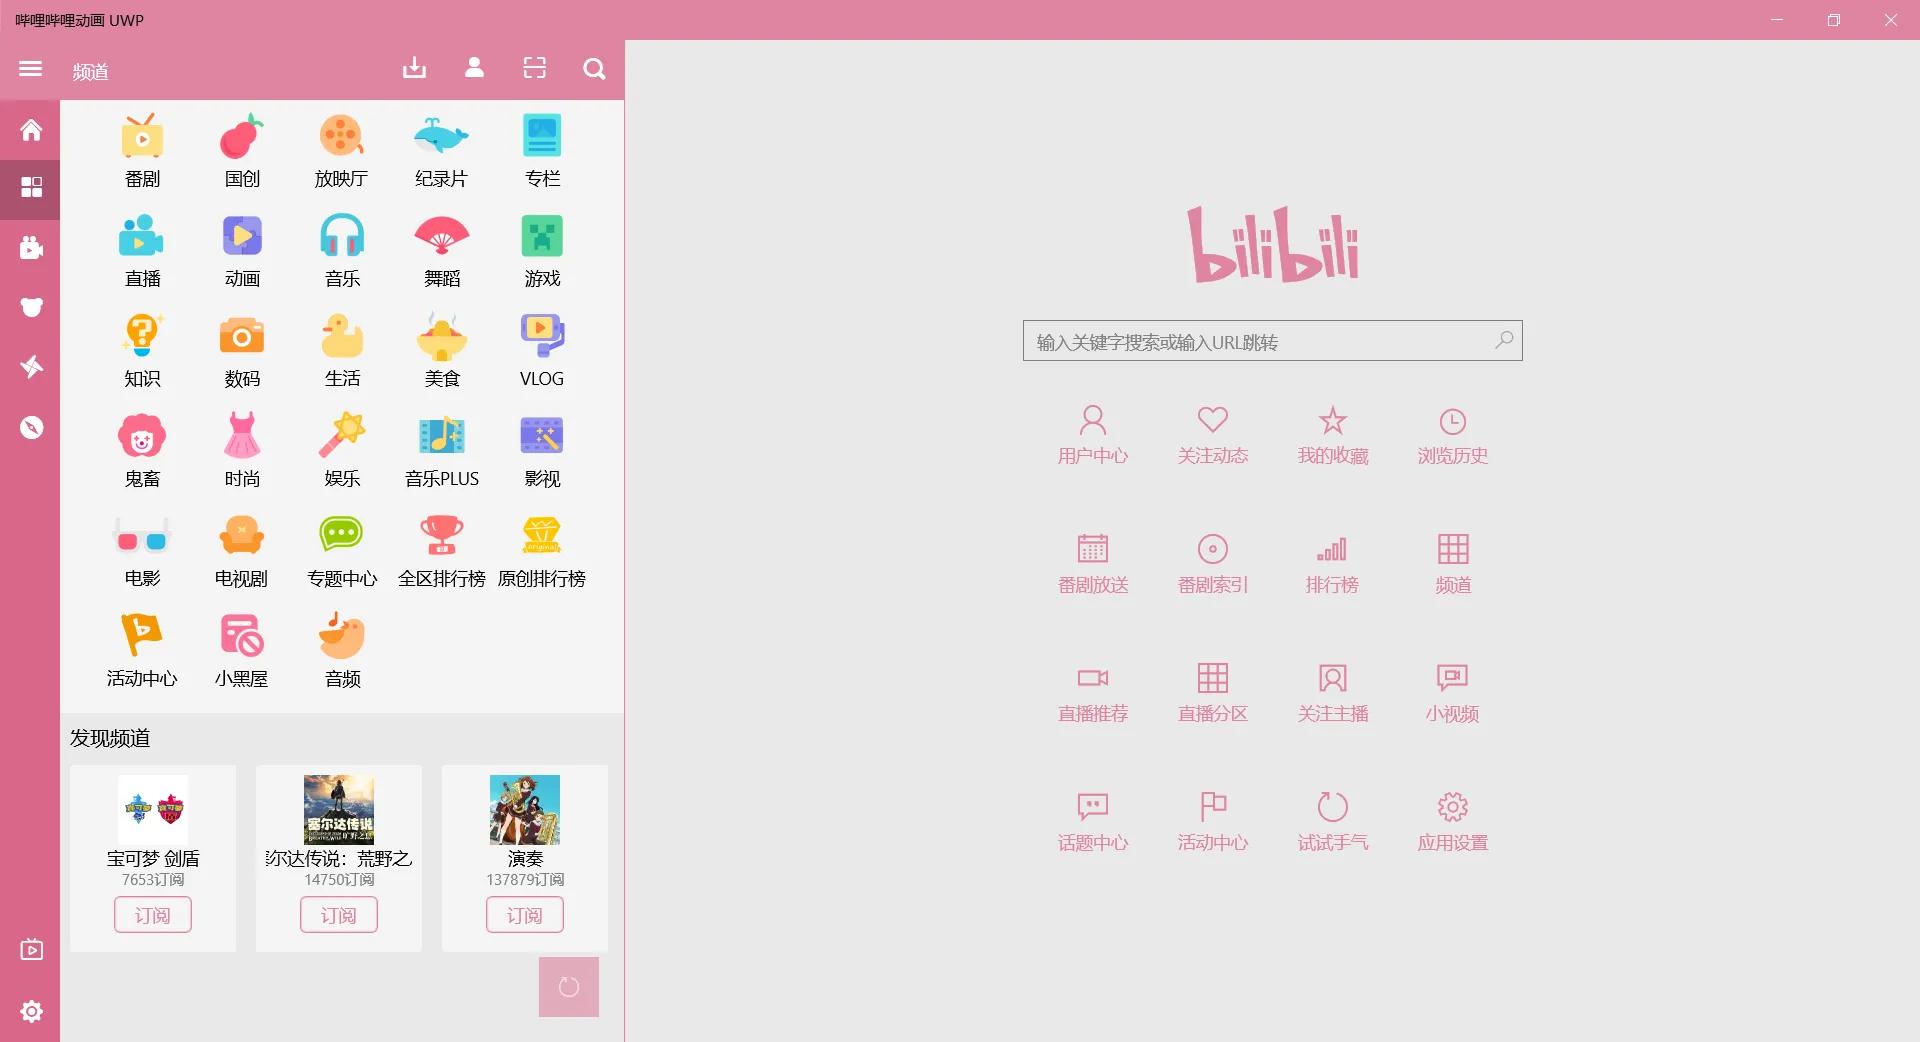The height and width of the screenshot is (1042, 1920).
Task: Click the download manager icon
Action: 414,68
